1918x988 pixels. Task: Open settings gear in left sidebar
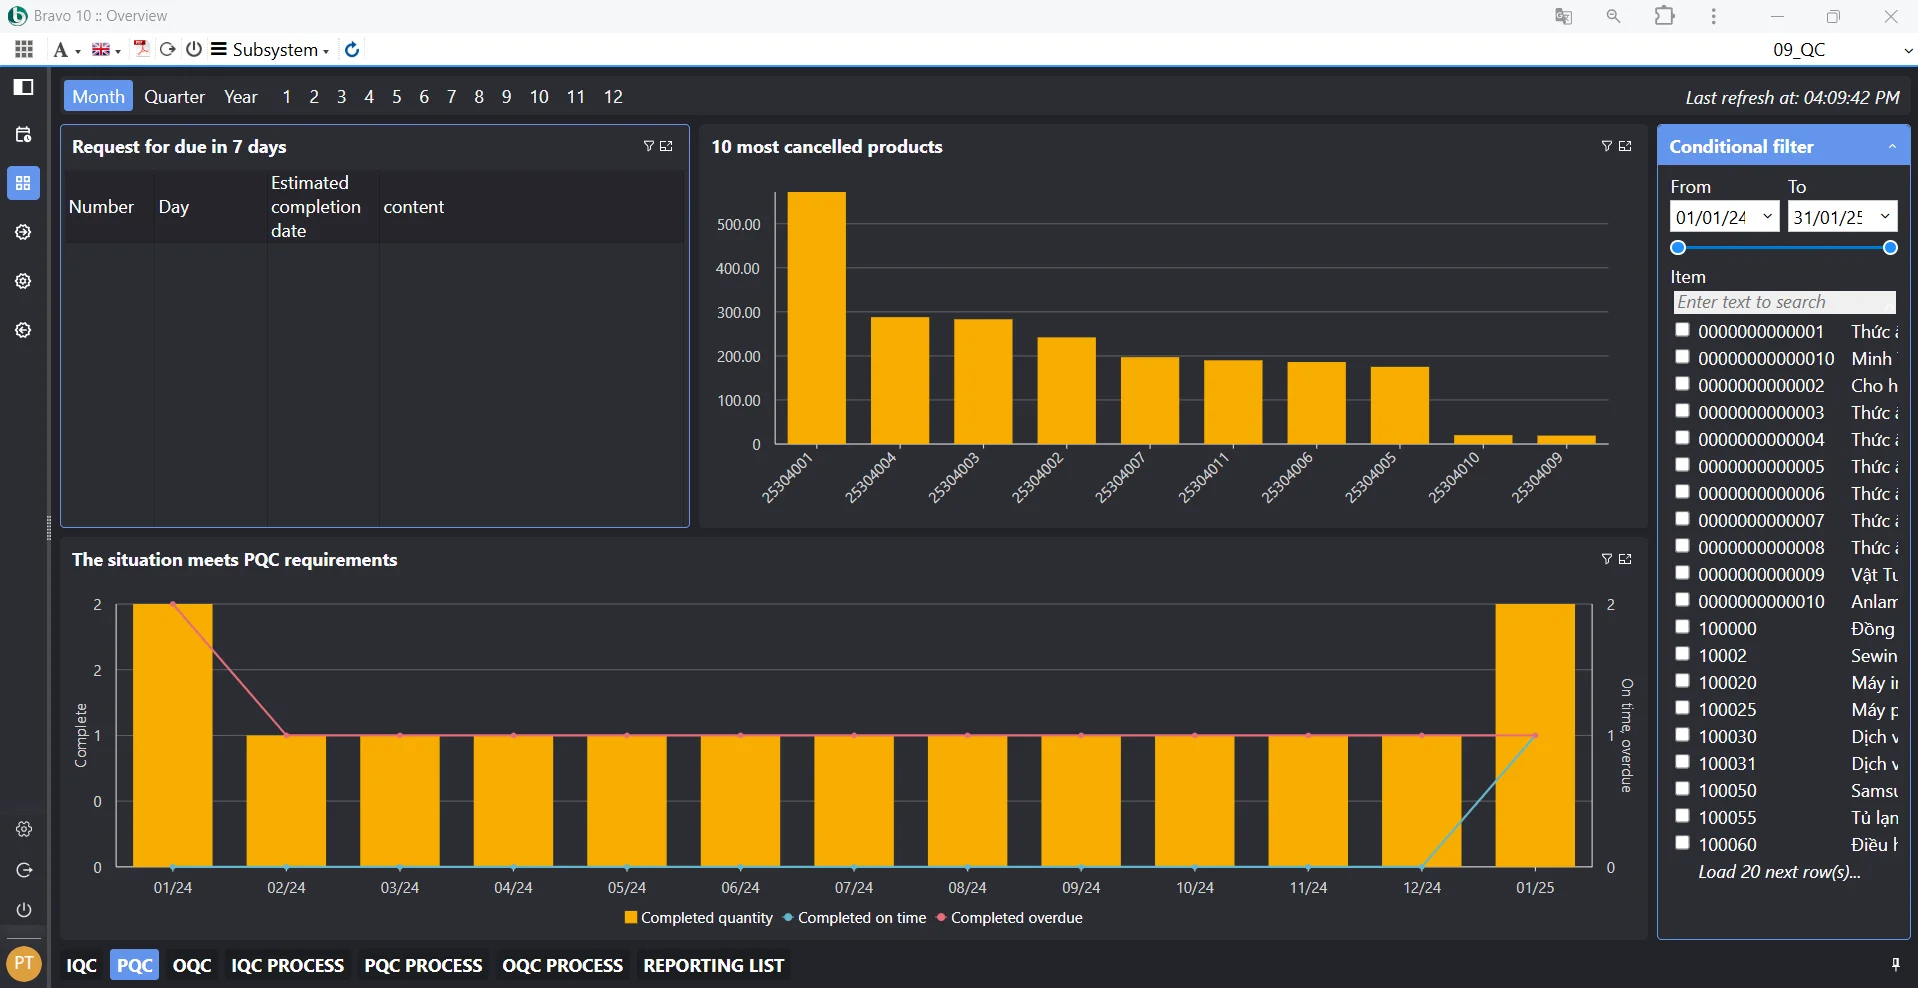tap(24, 829)
